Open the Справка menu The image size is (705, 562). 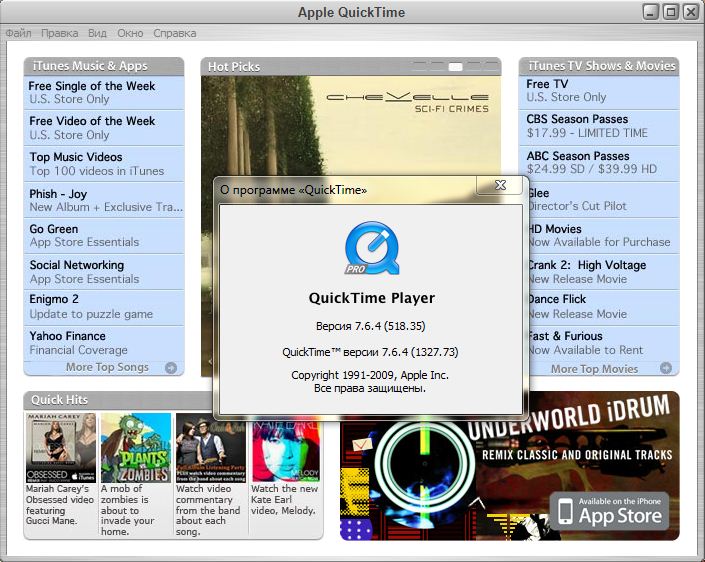coord(174,33)
